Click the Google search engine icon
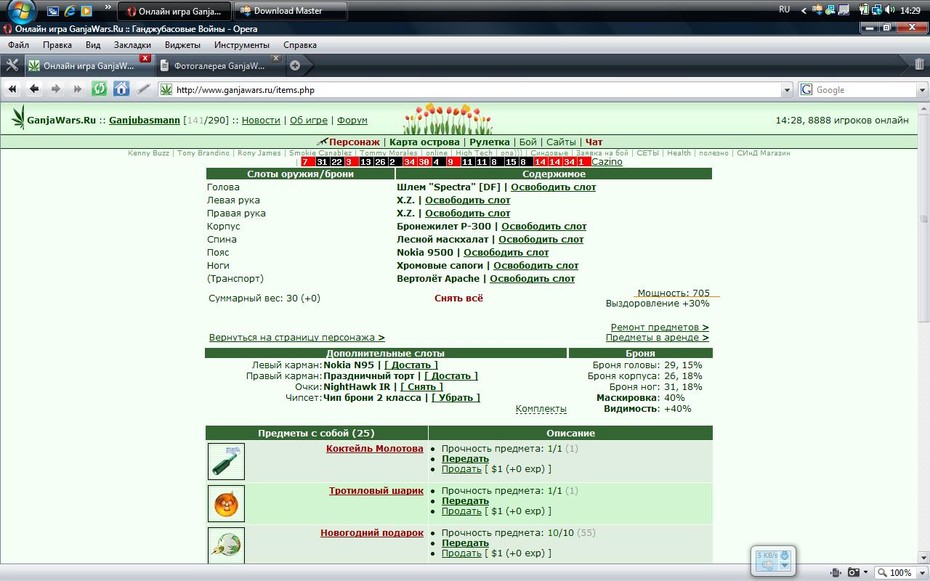Screen dimensions: 930x581 pyautogui.click(x=806, y=90)
